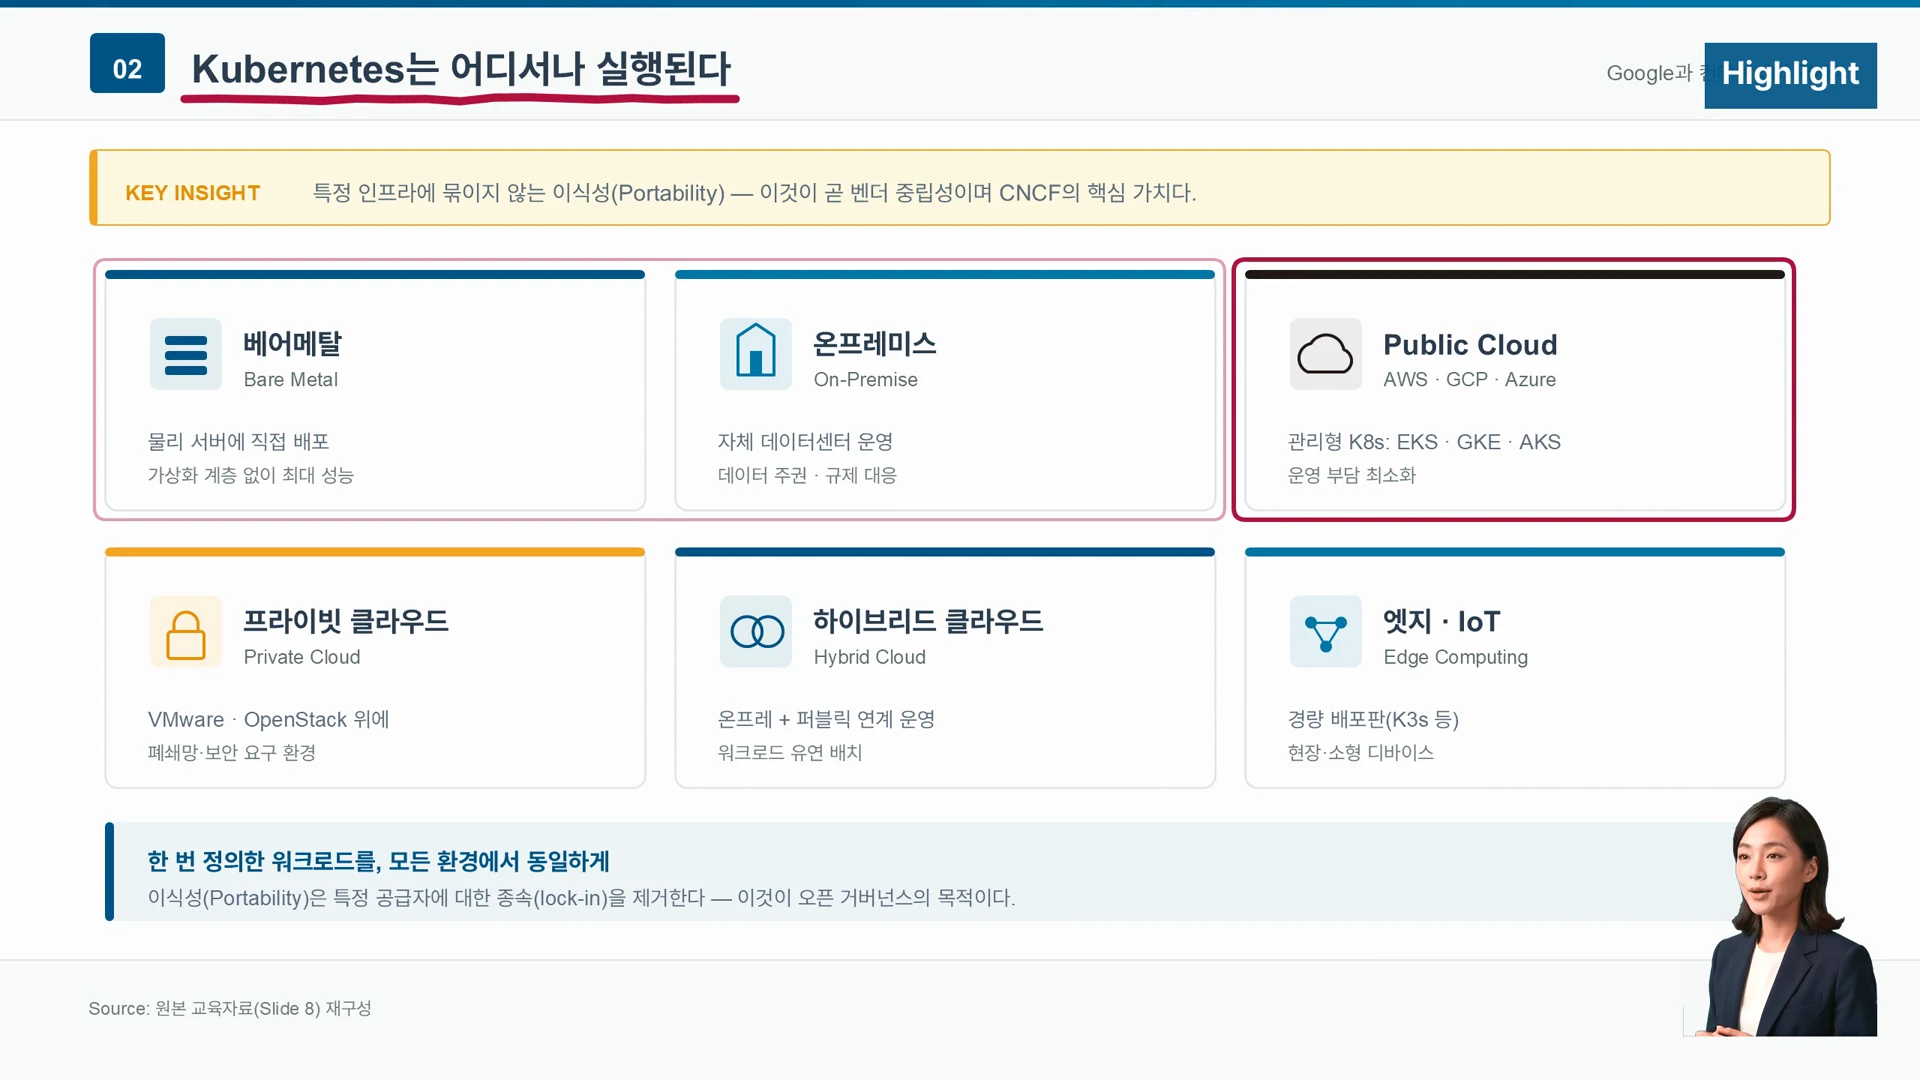1920x1080 pixels.
Task: Click the Bare Metal stacked-server icon
Action: coord(186,354)
